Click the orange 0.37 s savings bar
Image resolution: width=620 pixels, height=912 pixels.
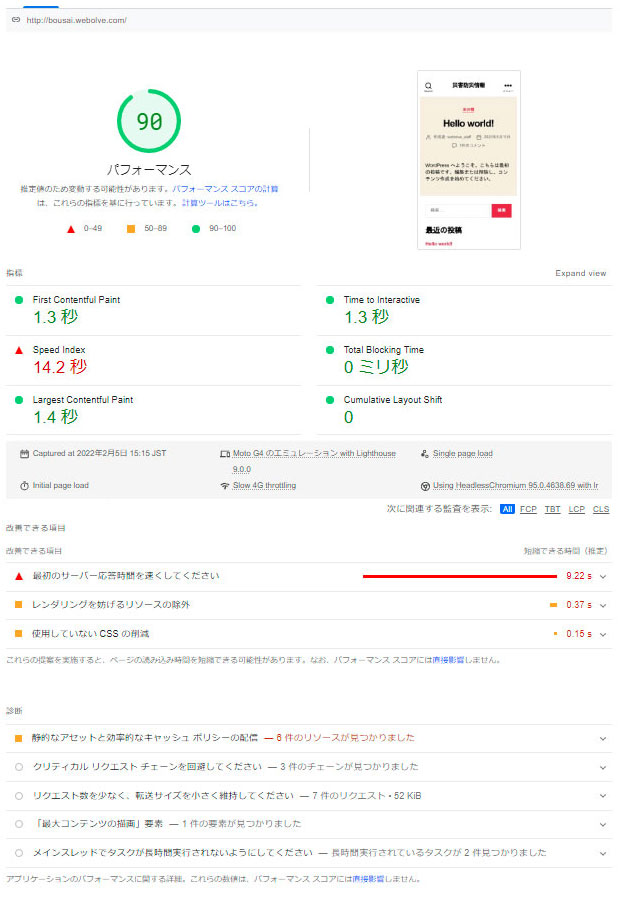coord(553,605)
